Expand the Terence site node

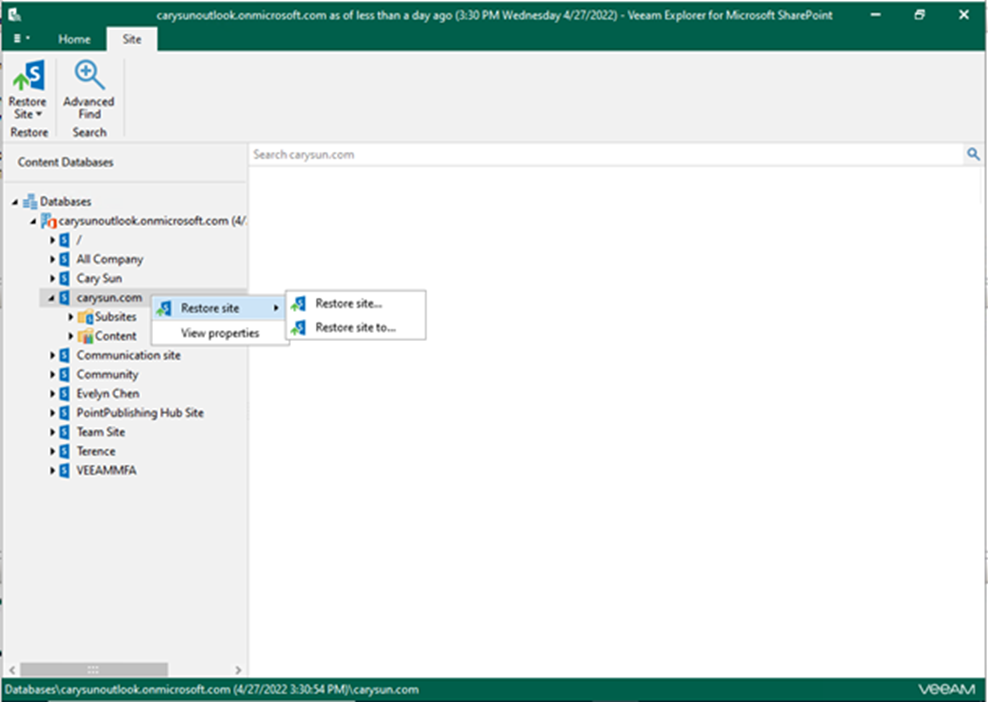point(52,451)
